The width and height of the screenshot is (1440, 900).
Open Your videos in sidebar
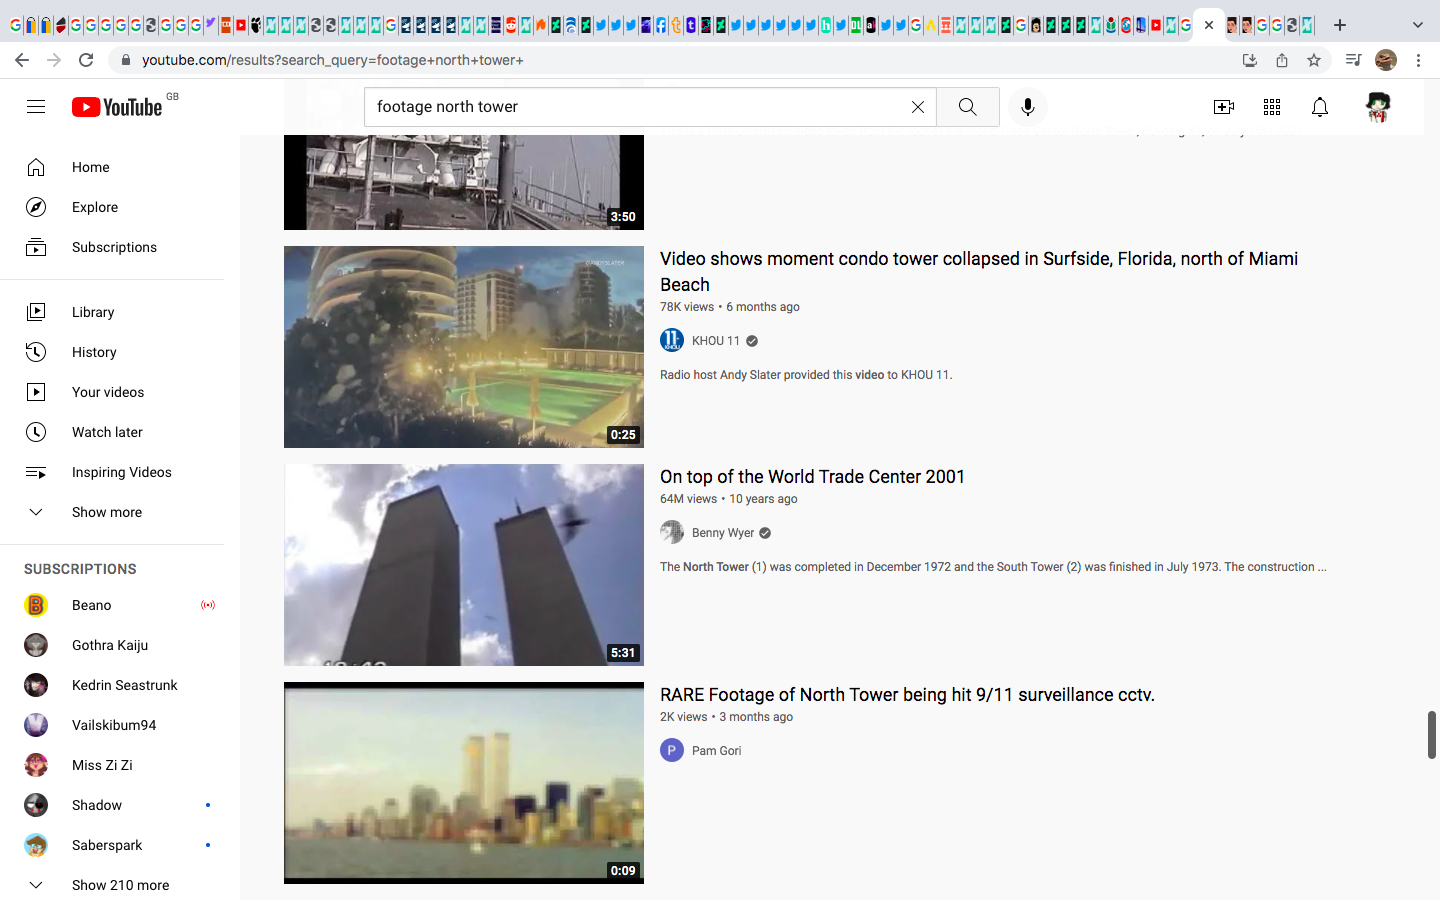pyautogui.click(x=112, y=392)
